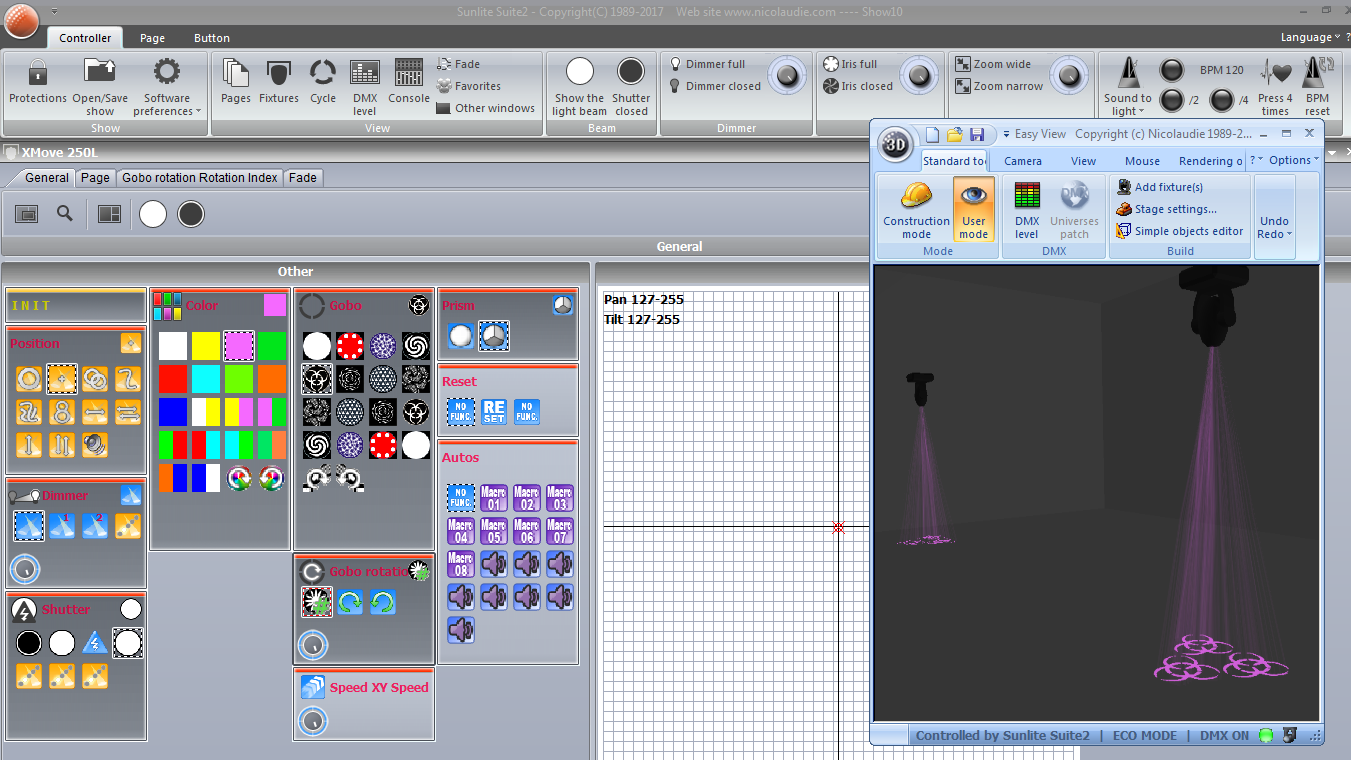Click the clockwise gobo rotation icon
This screenshot has width=1351, height=760.
pos(350,602)
